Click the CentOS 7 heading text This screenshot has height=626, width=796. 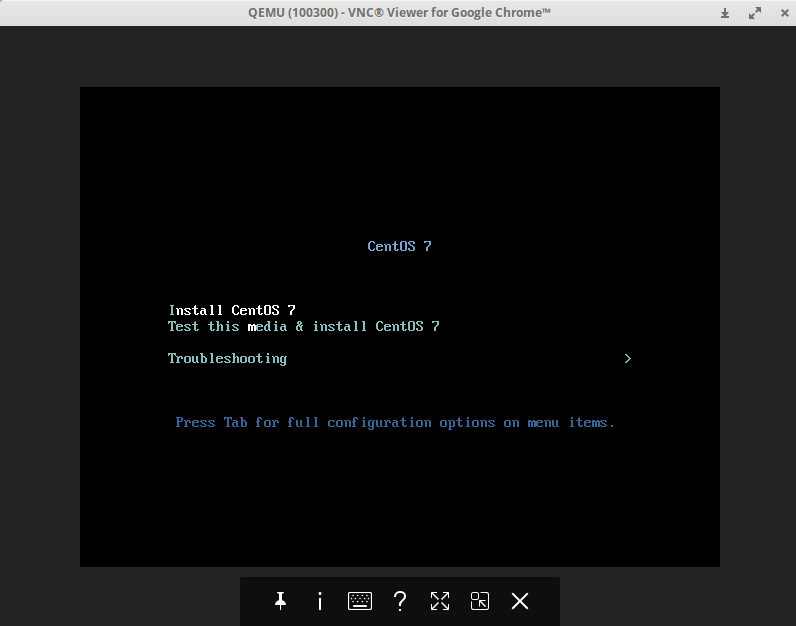[399, 246]
